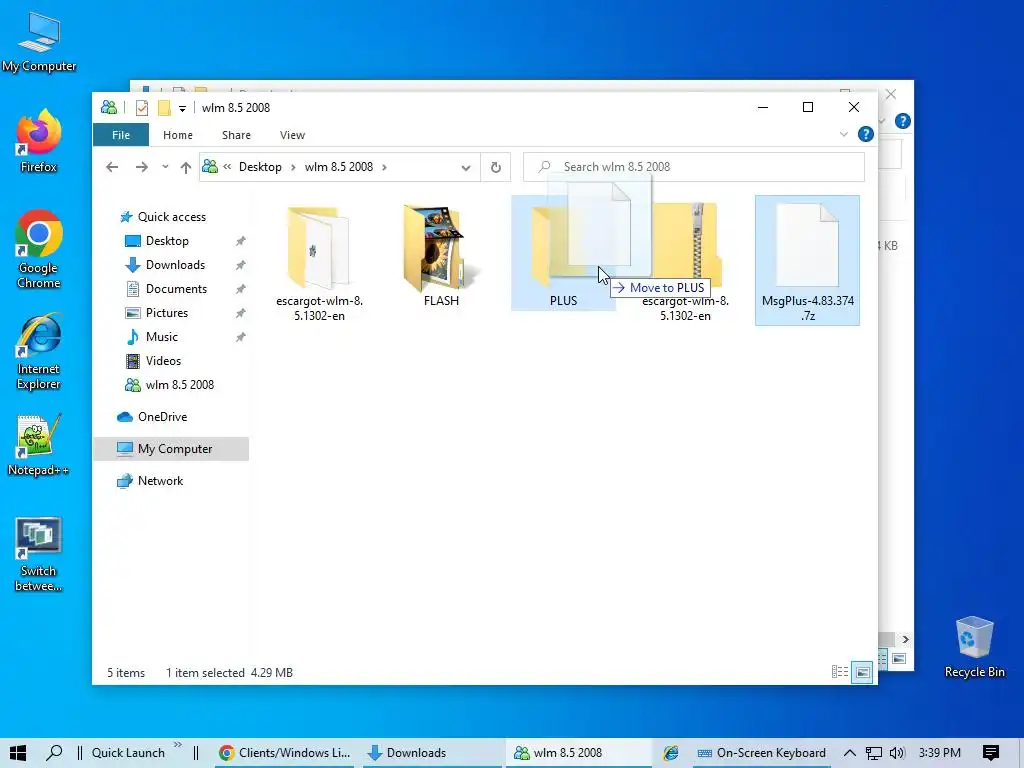Screen dimensions: 1024x768
Task: Select the FLASH folder
Action: 441,255
